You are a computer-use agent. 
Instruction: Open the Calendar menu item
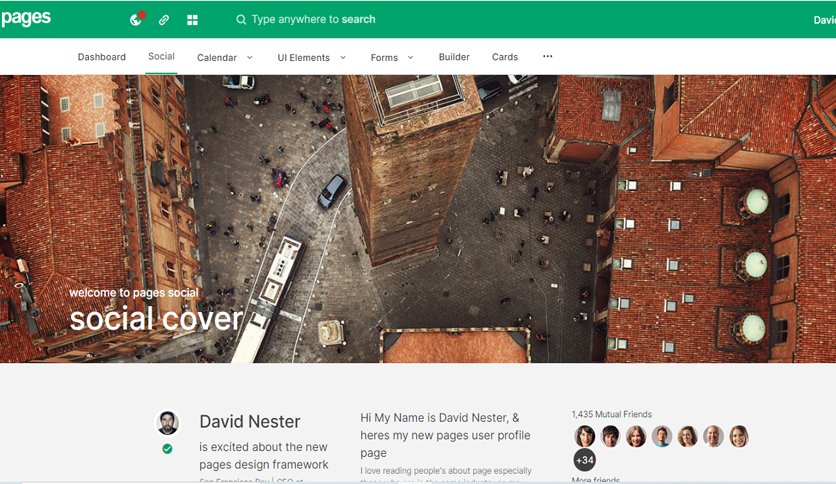pos(216,58)
